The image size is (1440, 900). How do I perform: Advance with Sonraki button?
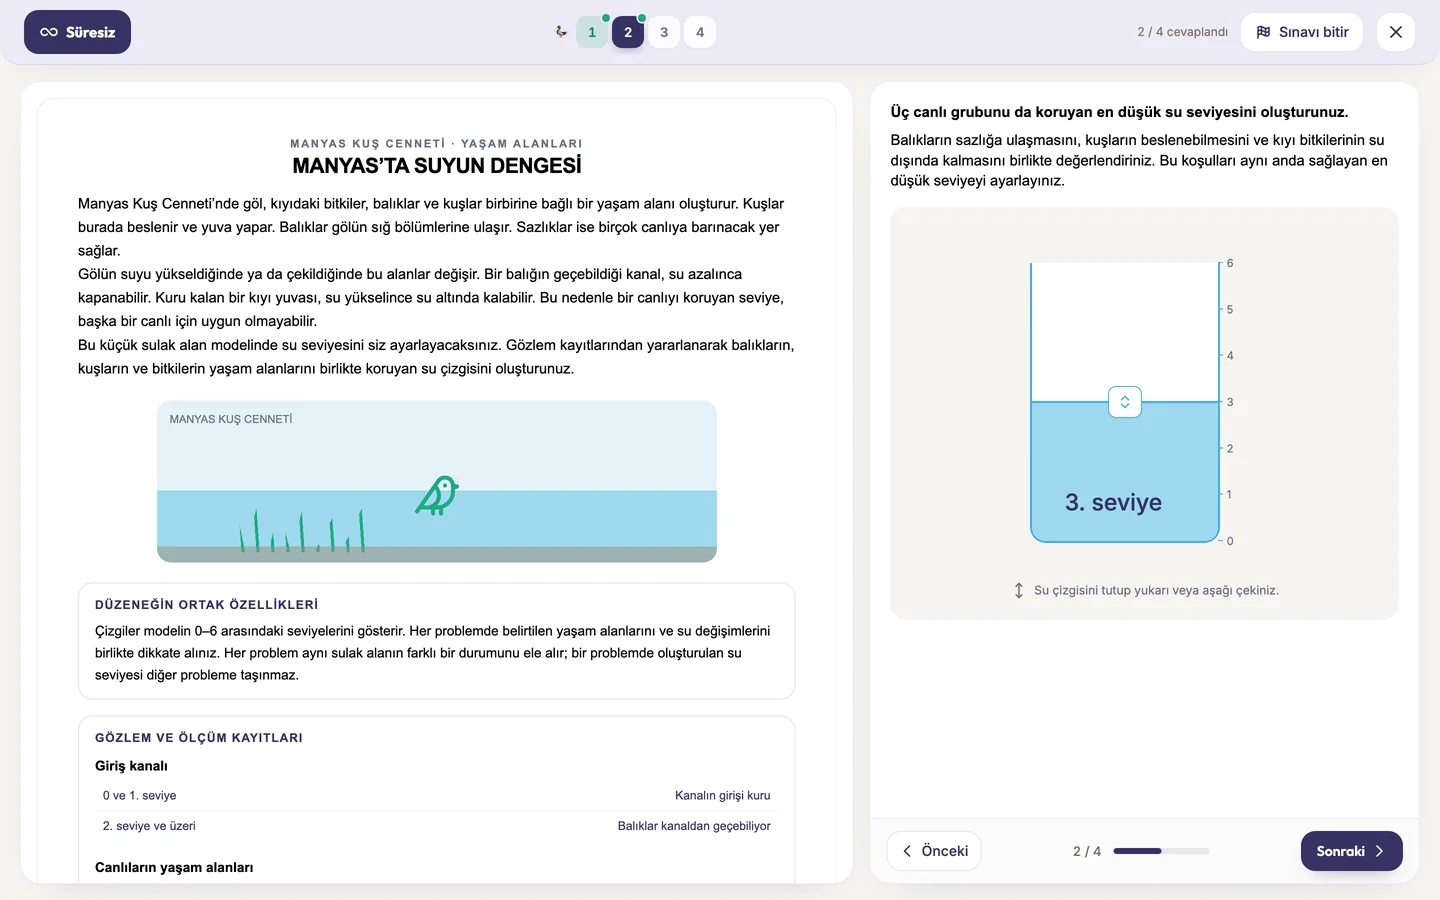pos(1351,851)
